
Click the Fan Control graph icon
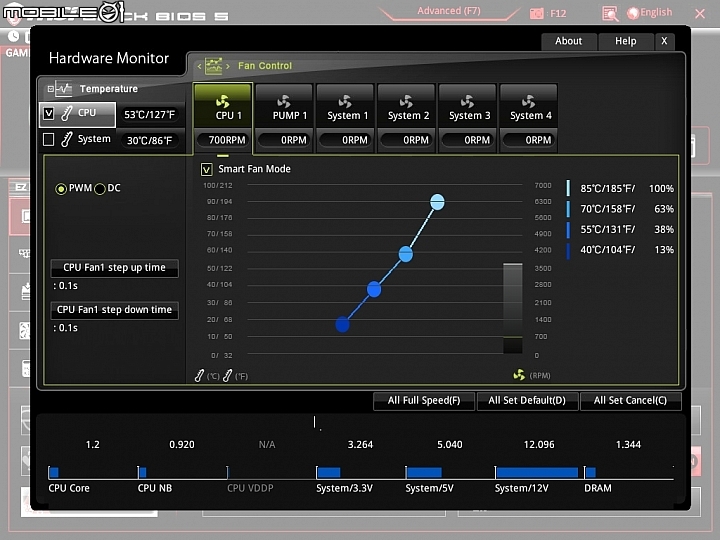(214, 66)
